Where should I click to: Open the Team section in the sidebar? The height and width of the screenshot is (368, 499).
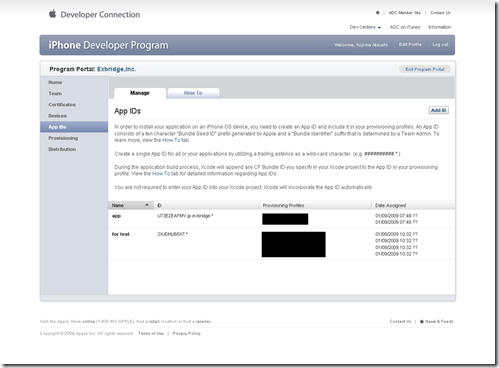(x=55, y=93)
